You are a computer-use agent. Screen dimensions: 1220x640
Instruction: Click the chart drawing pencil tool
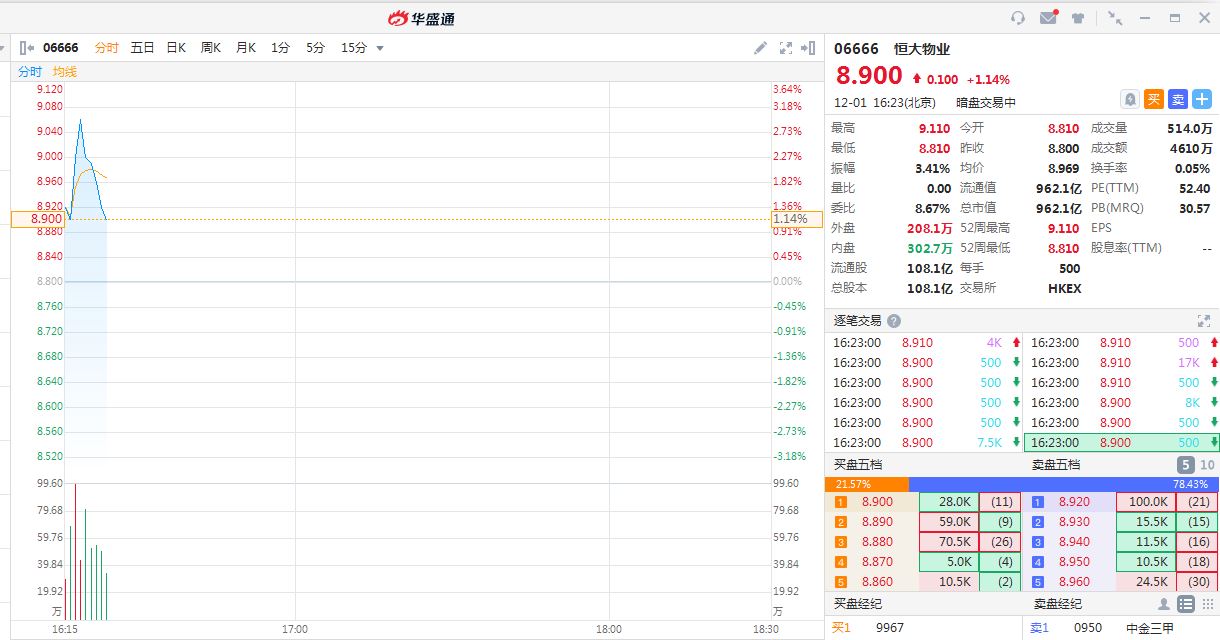coord(760,48)
